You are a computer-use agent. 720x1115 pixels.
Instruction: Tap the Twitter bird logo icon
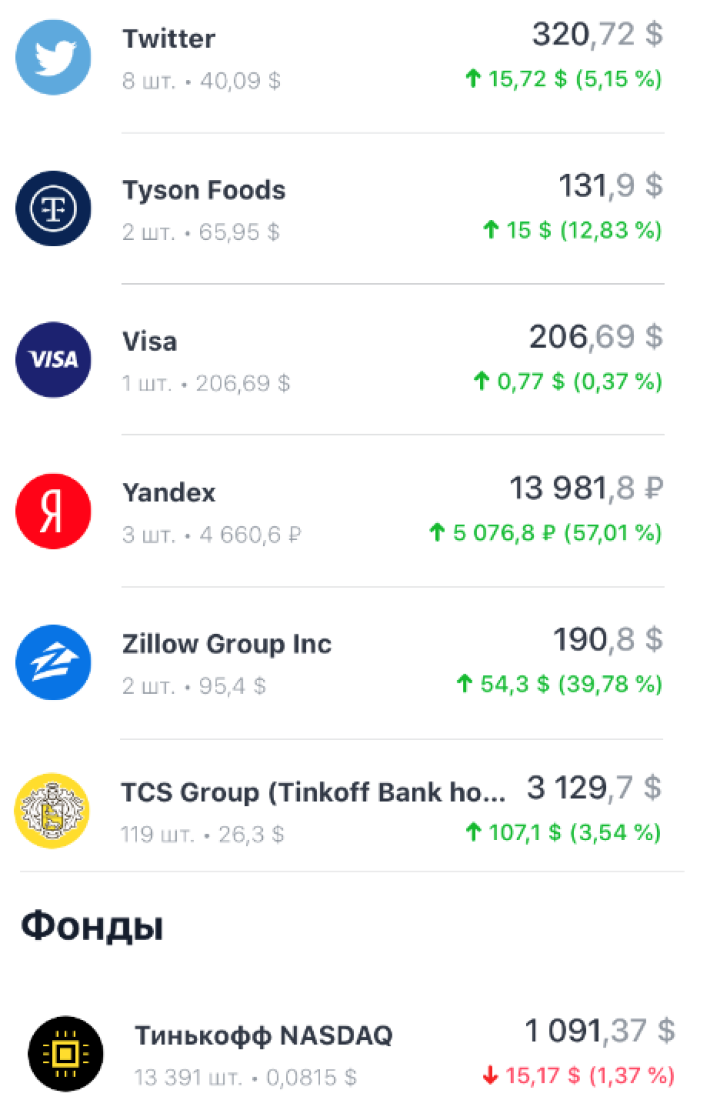click(x=53, y=57)
